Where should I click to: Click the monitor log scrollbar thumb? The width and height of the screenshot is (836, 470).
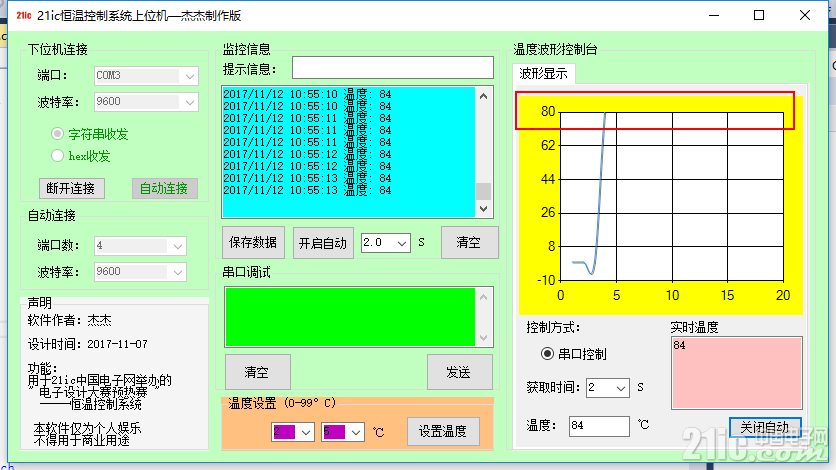pos(483,191)
